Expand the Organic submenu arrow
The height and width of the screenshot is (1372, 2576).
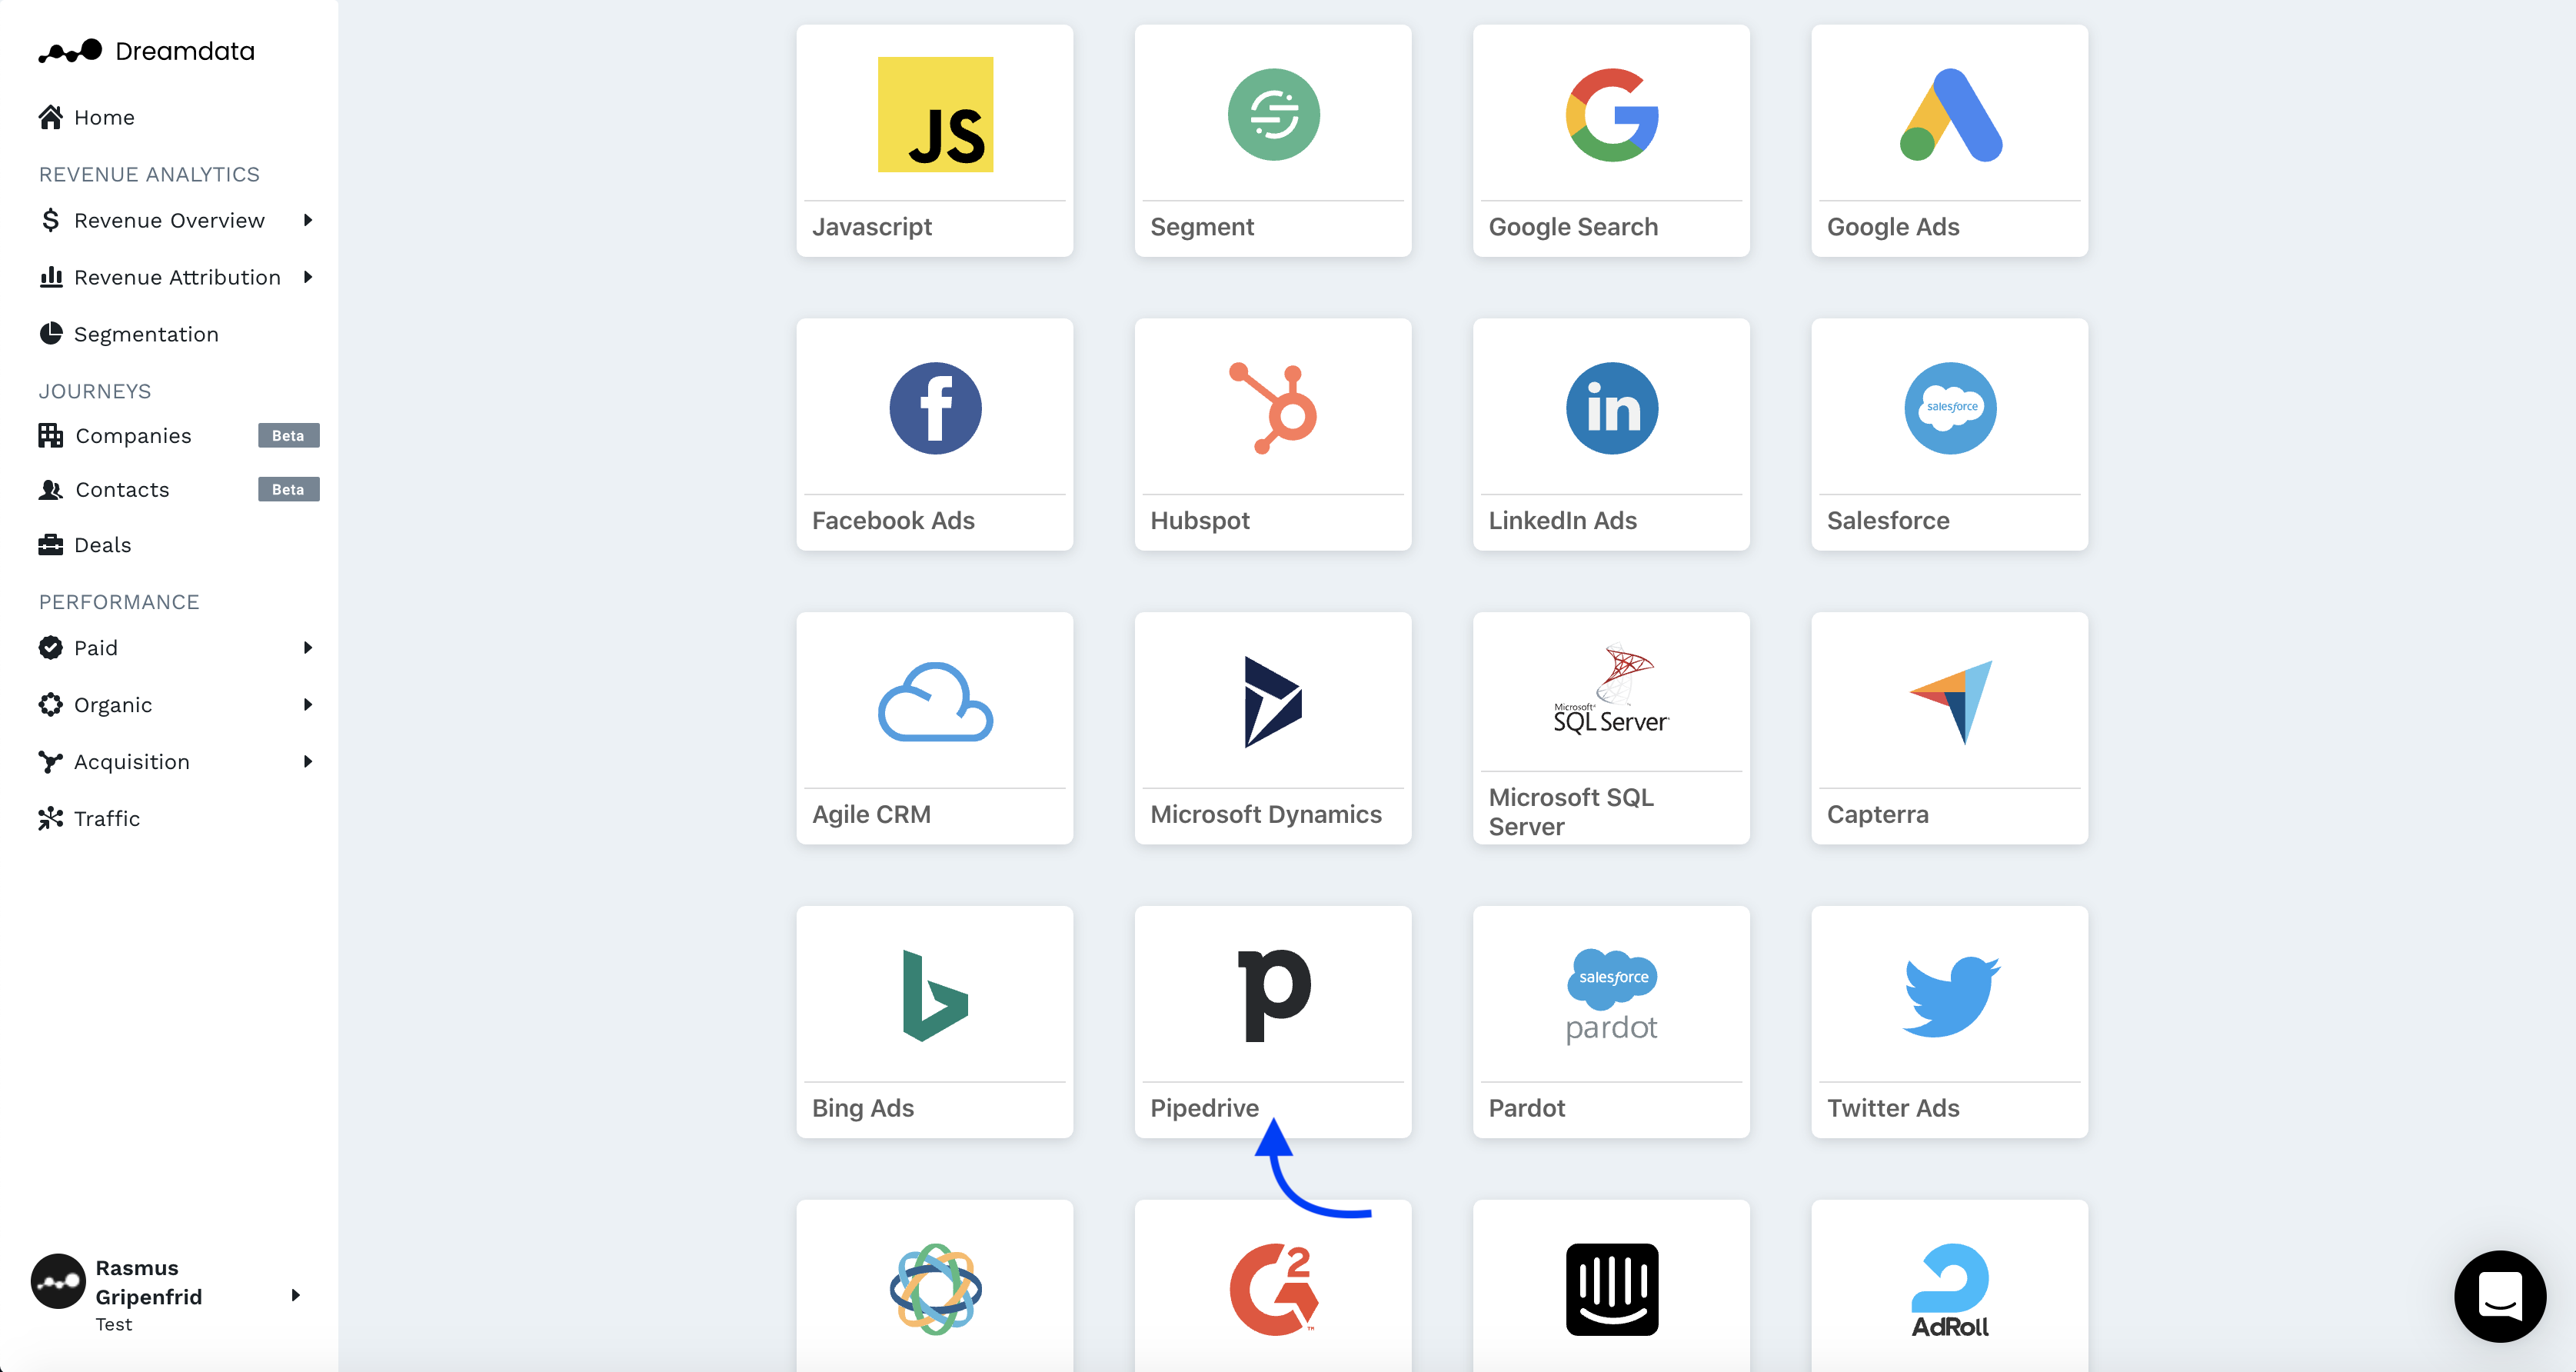[x=307, y=705]
